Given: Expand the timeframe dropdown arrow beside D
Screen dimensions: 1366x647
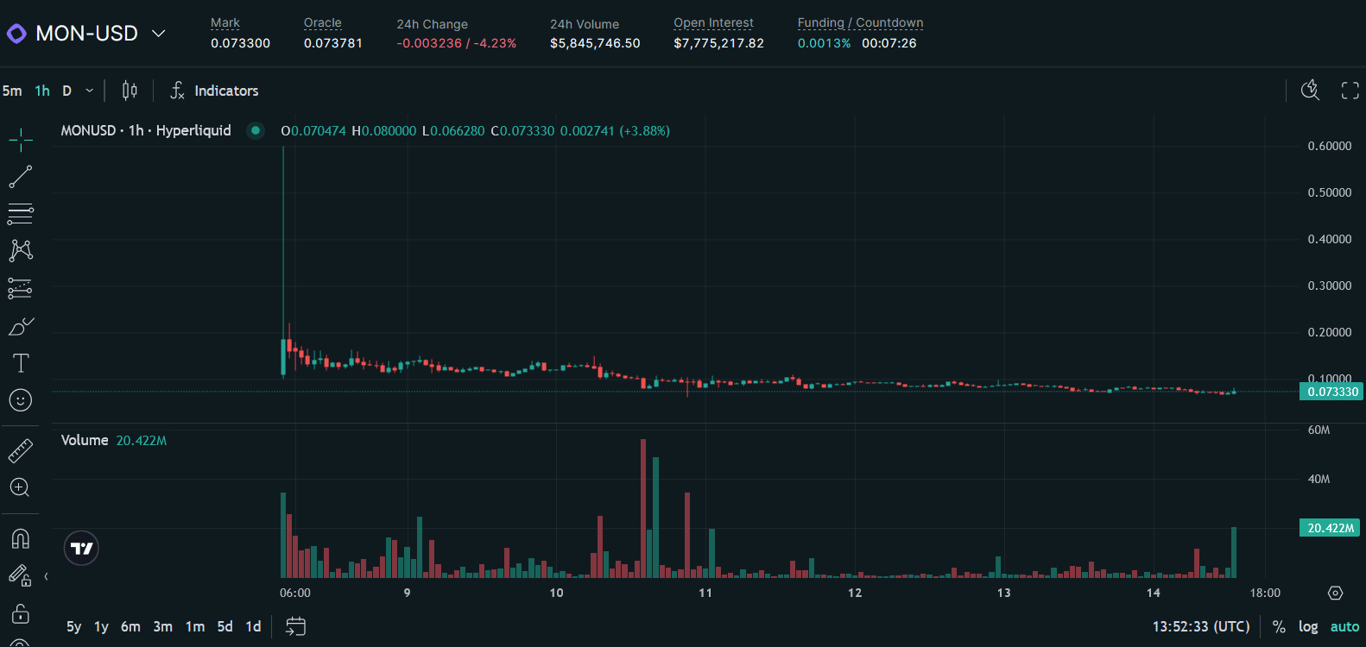Looking at the screenshot, I should click(x=89, y=90).
